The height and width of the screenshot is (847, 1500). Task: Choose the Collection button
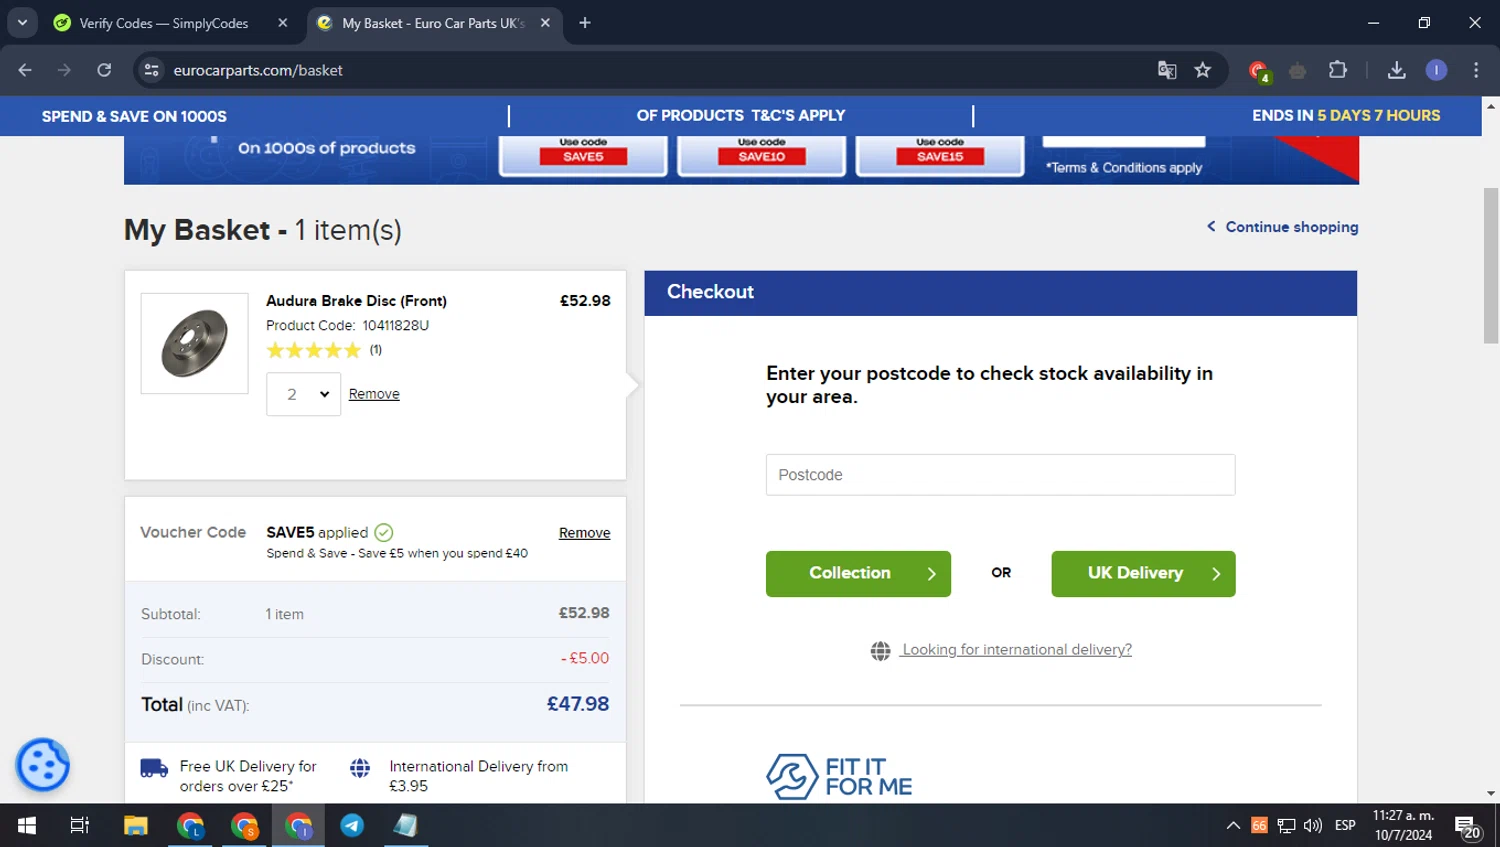point(858,574)
